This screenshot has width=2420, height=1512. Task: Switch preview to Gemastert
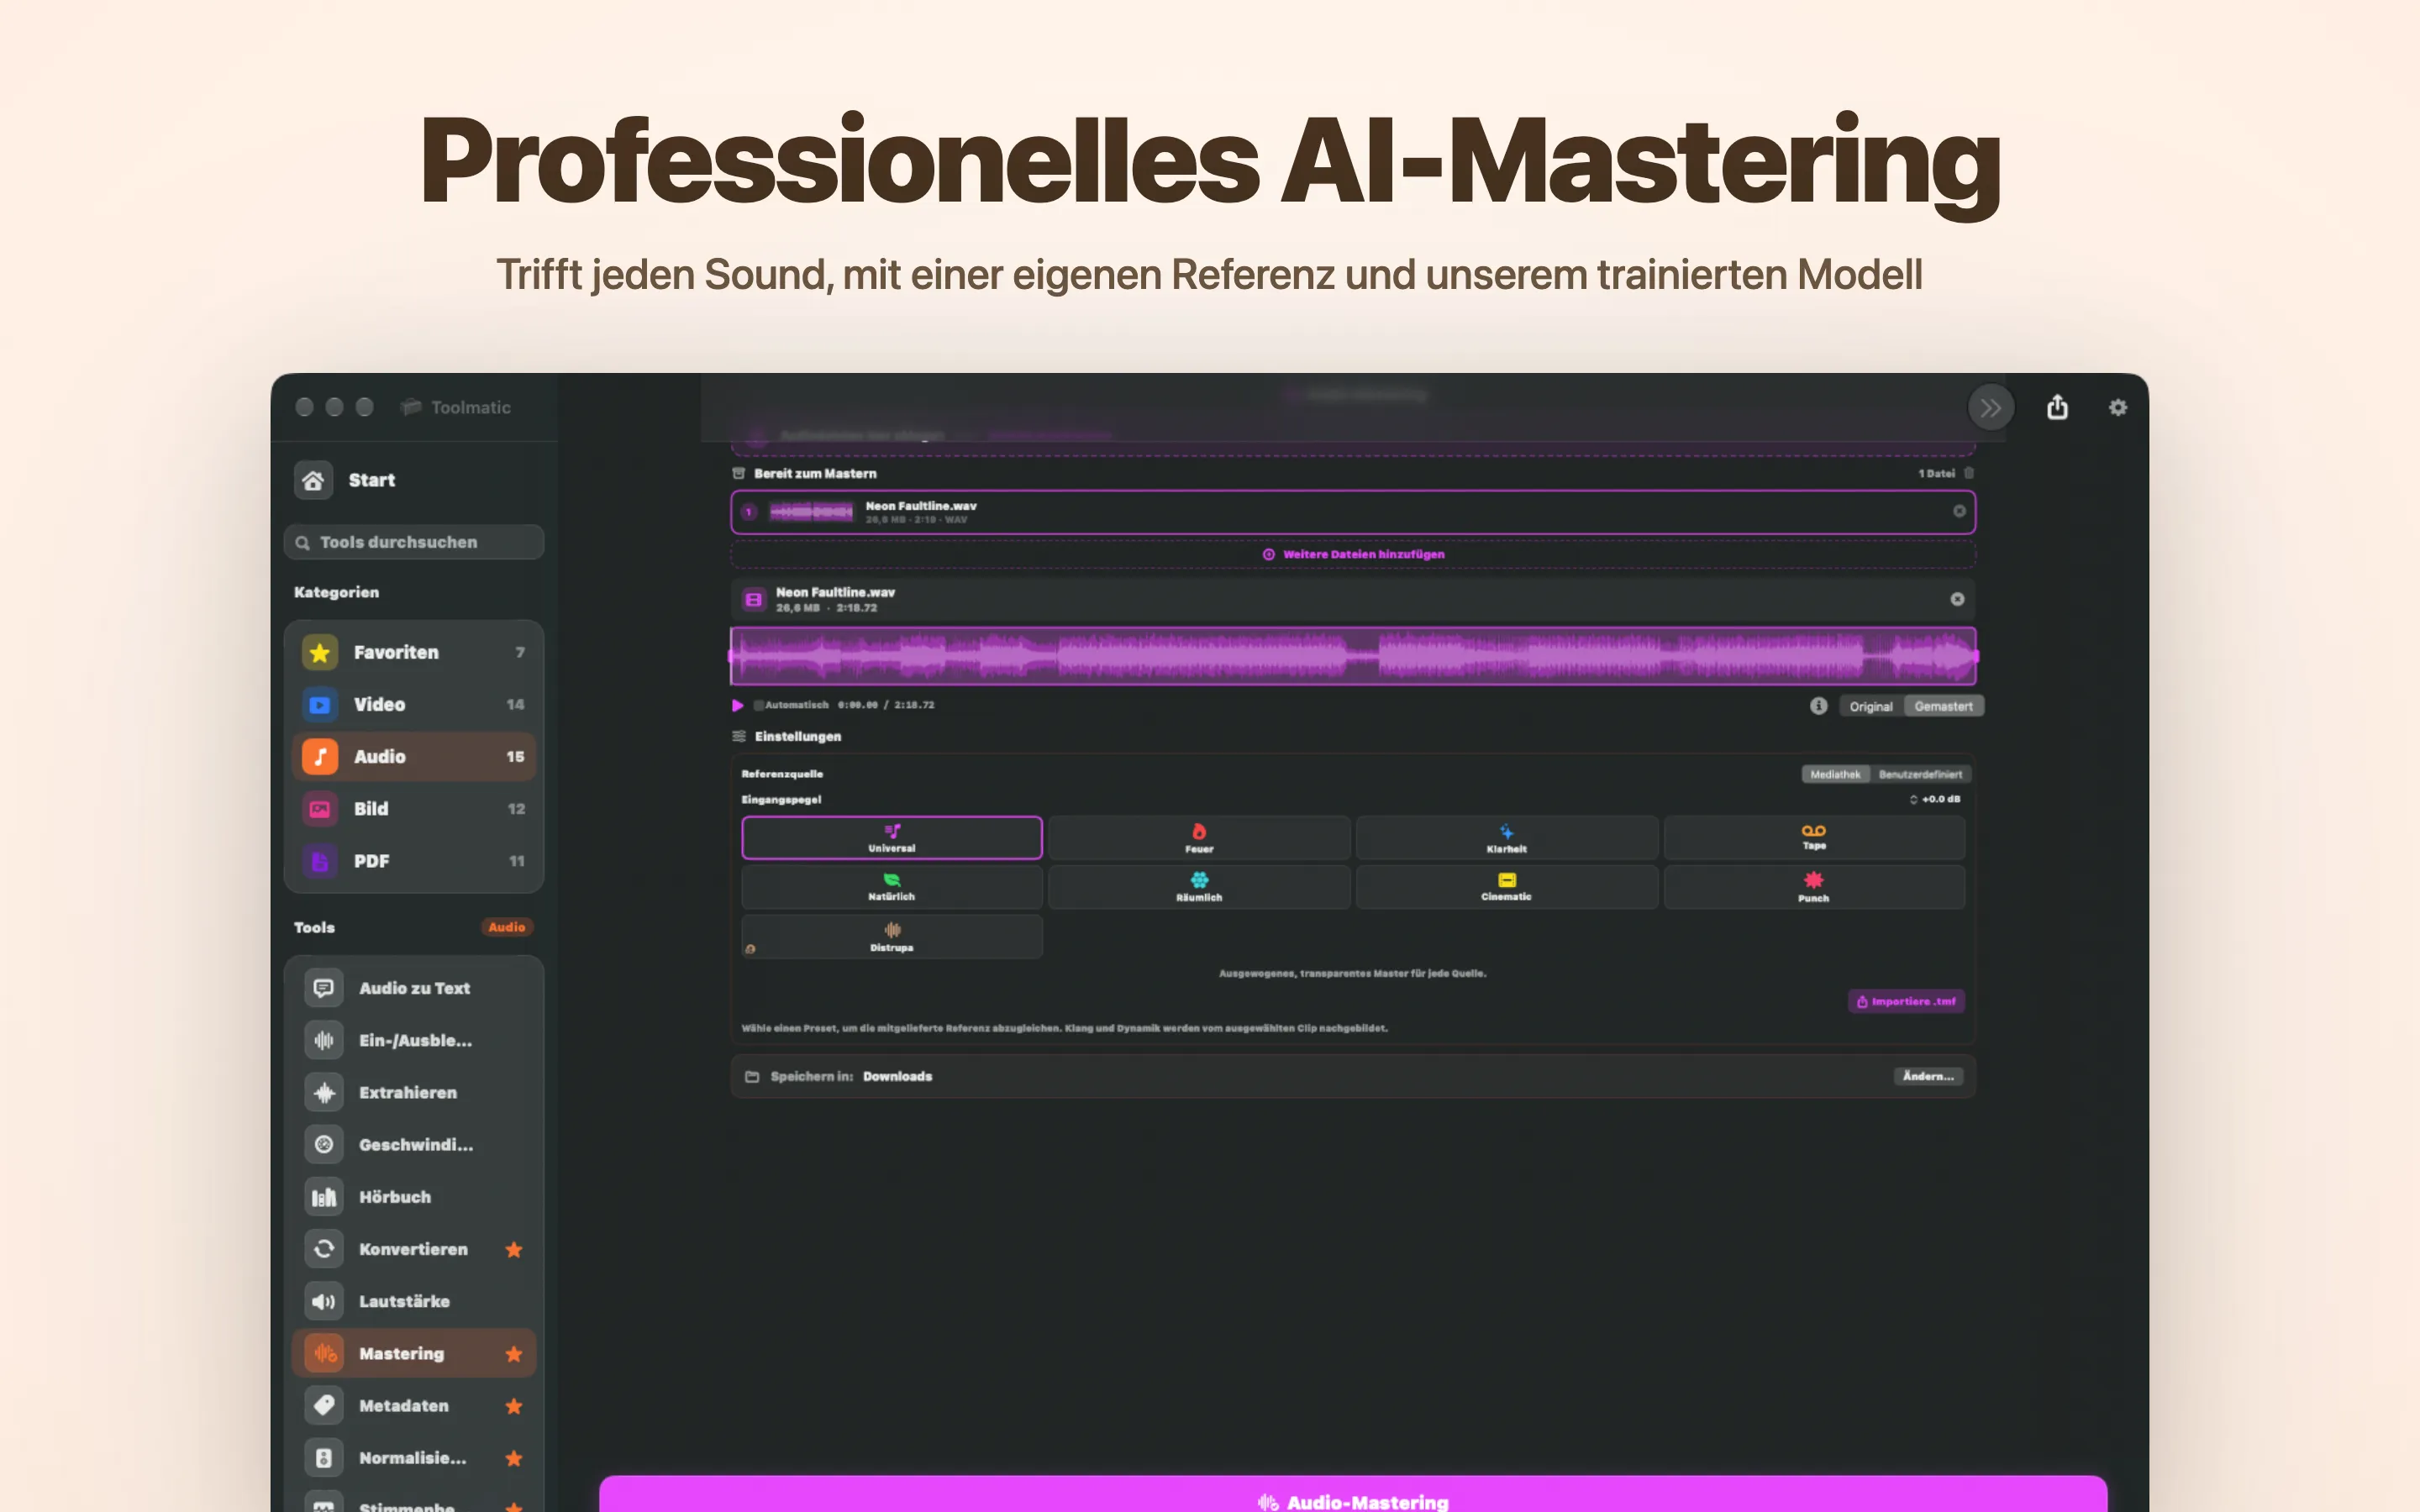coord(1943,706)
